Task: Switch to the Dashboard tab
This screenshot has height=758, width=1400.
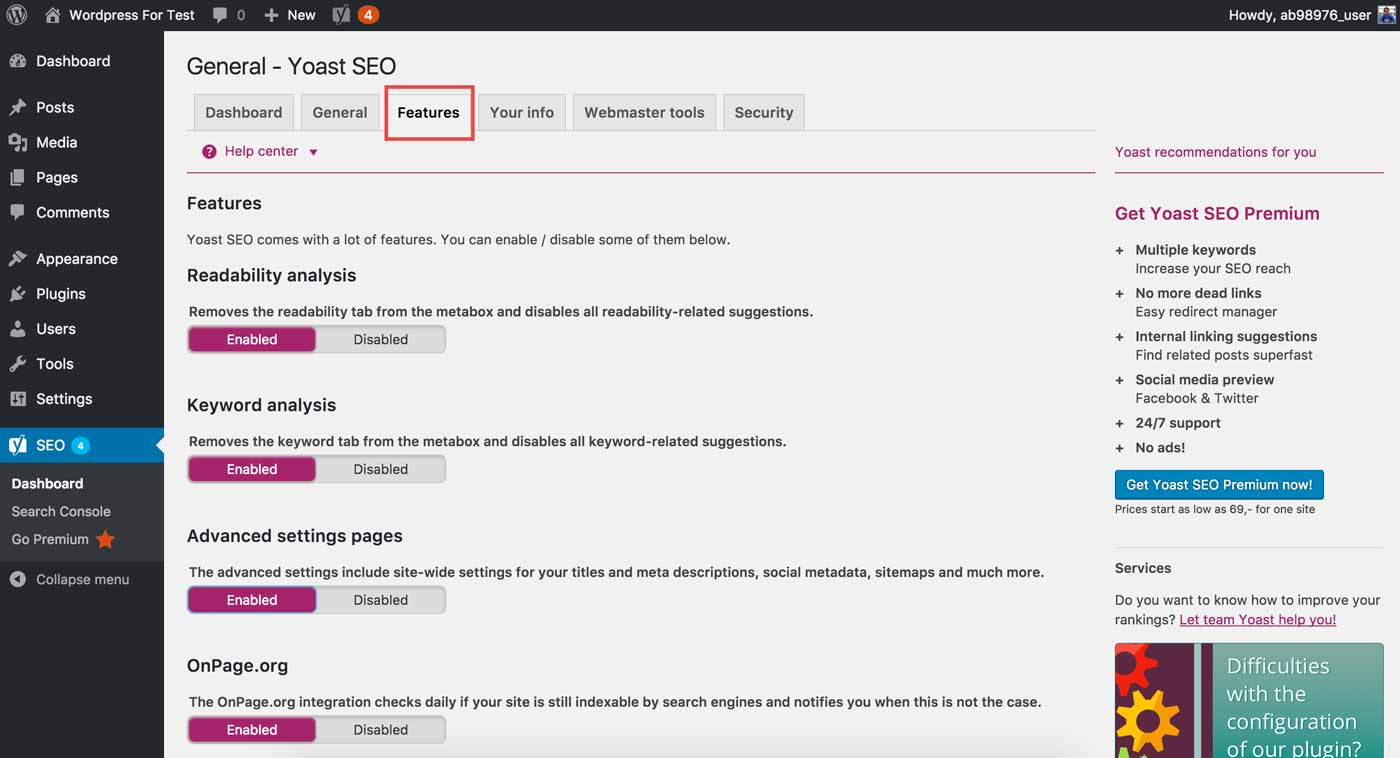Action: click(x=243, y=112)
